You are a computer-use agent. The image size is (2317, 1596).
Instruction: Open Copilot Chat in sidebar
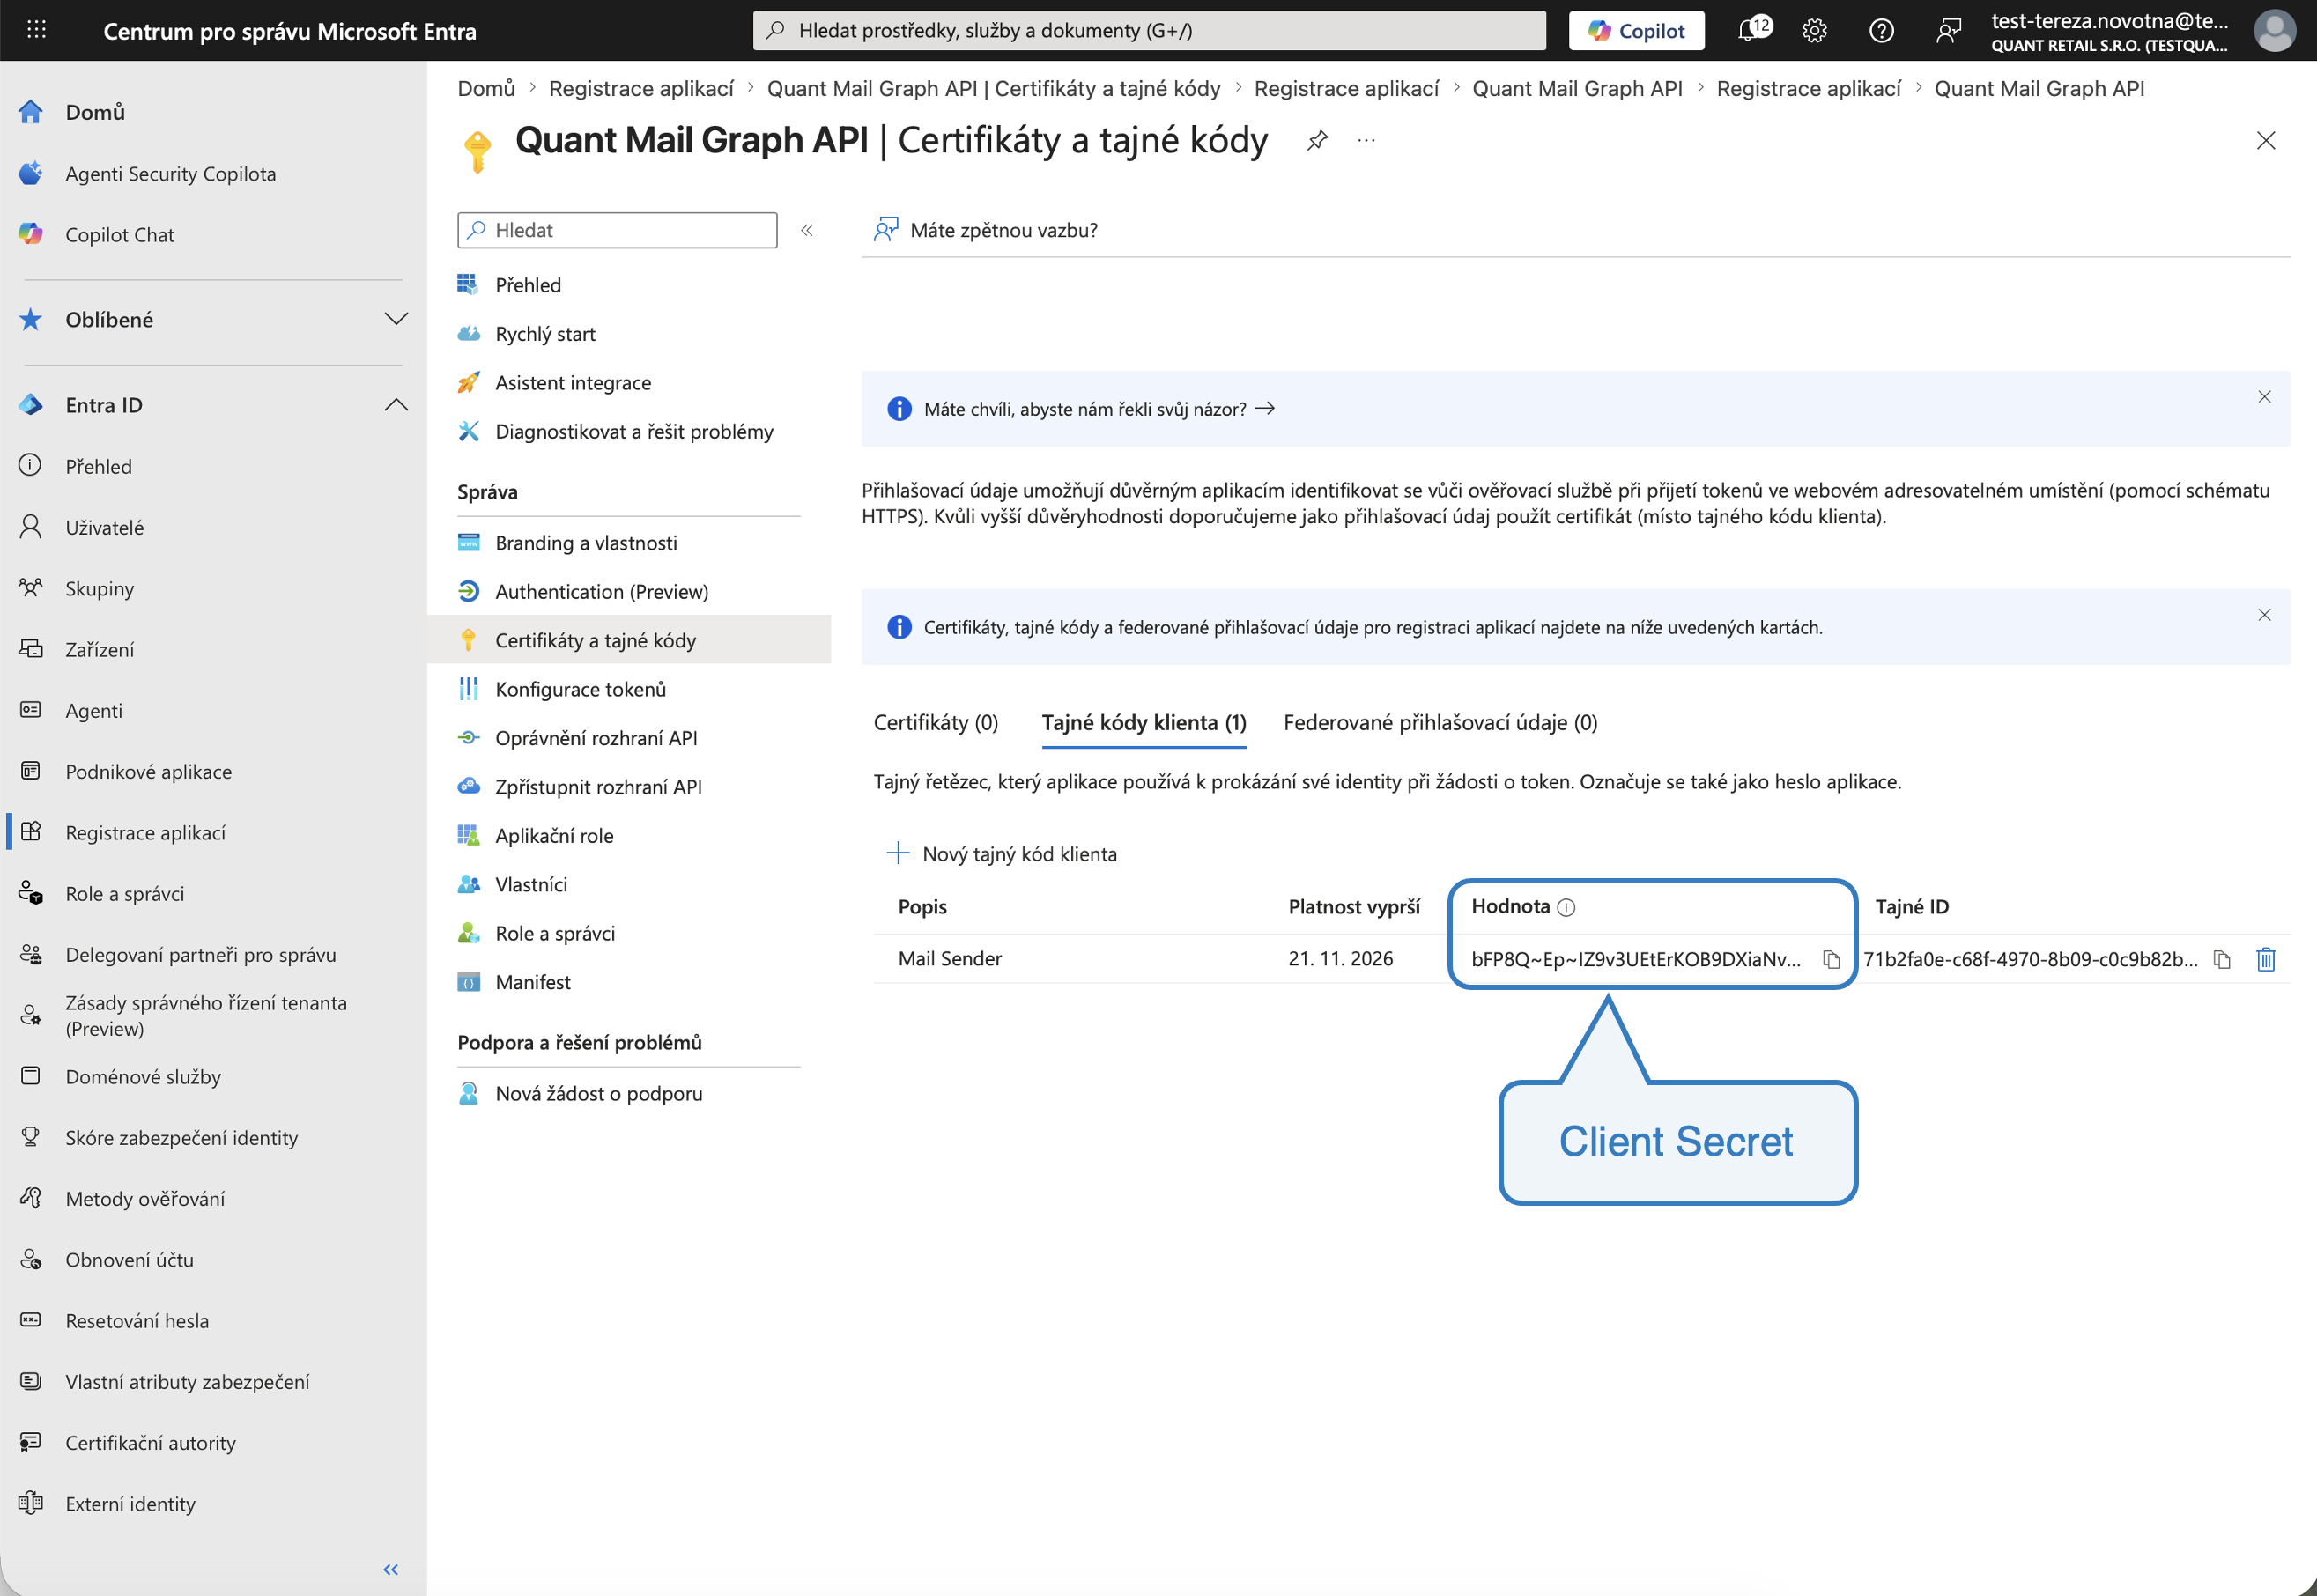click(x=119, y=234)
